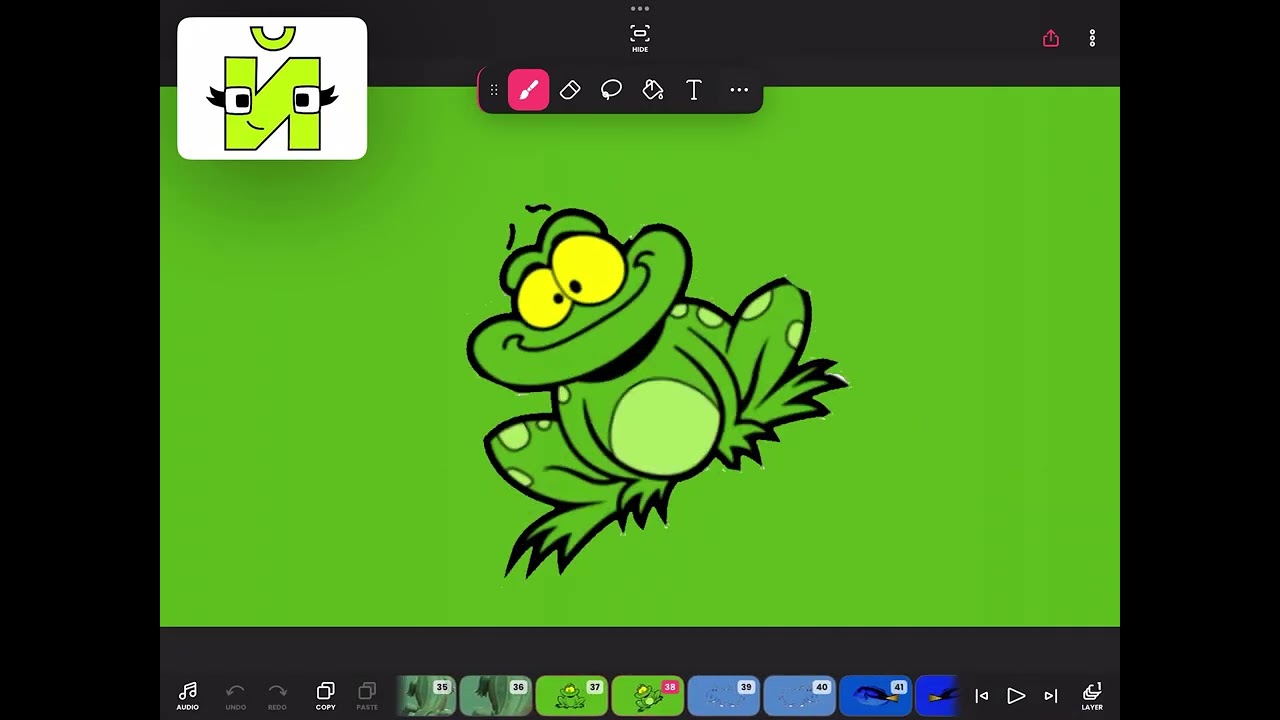Play the animation
The width and height of the screenshot is (1280, 720).
(x=1016, y=696)
